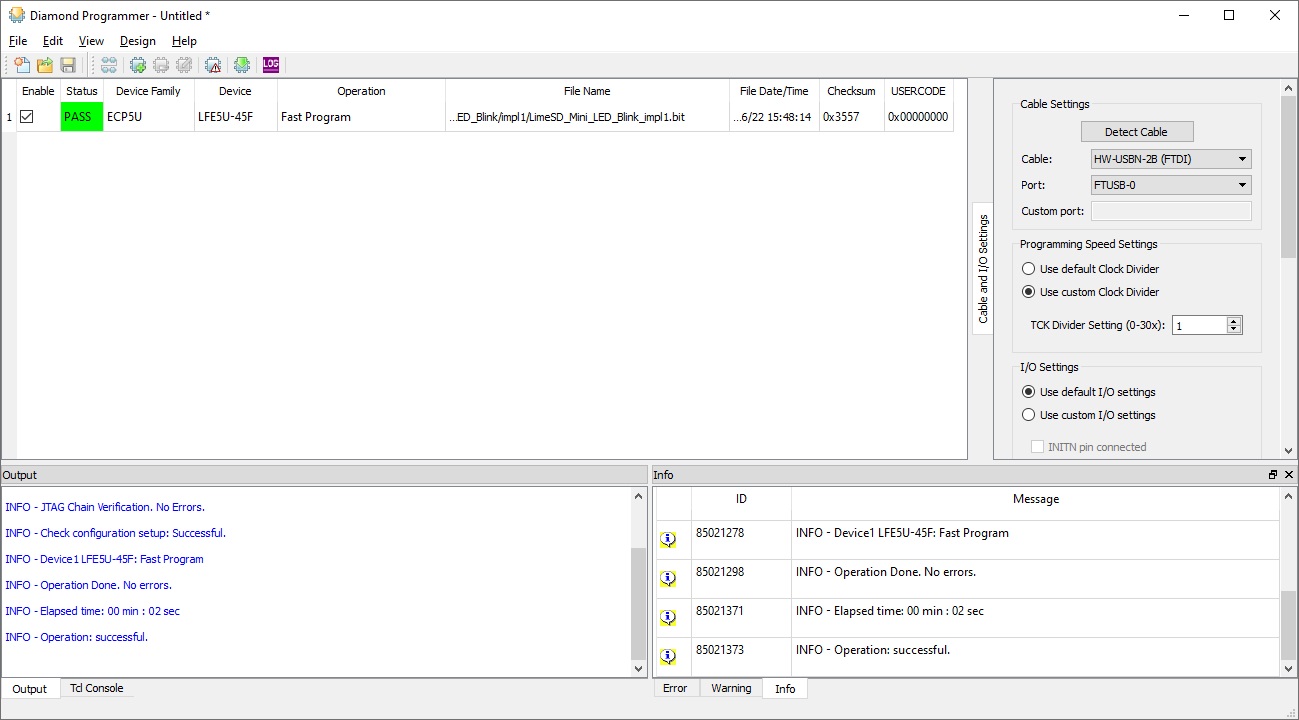1299x720 pixels.
Task: Click the Scan devices toolbar icon
Action: coord(108,65)
